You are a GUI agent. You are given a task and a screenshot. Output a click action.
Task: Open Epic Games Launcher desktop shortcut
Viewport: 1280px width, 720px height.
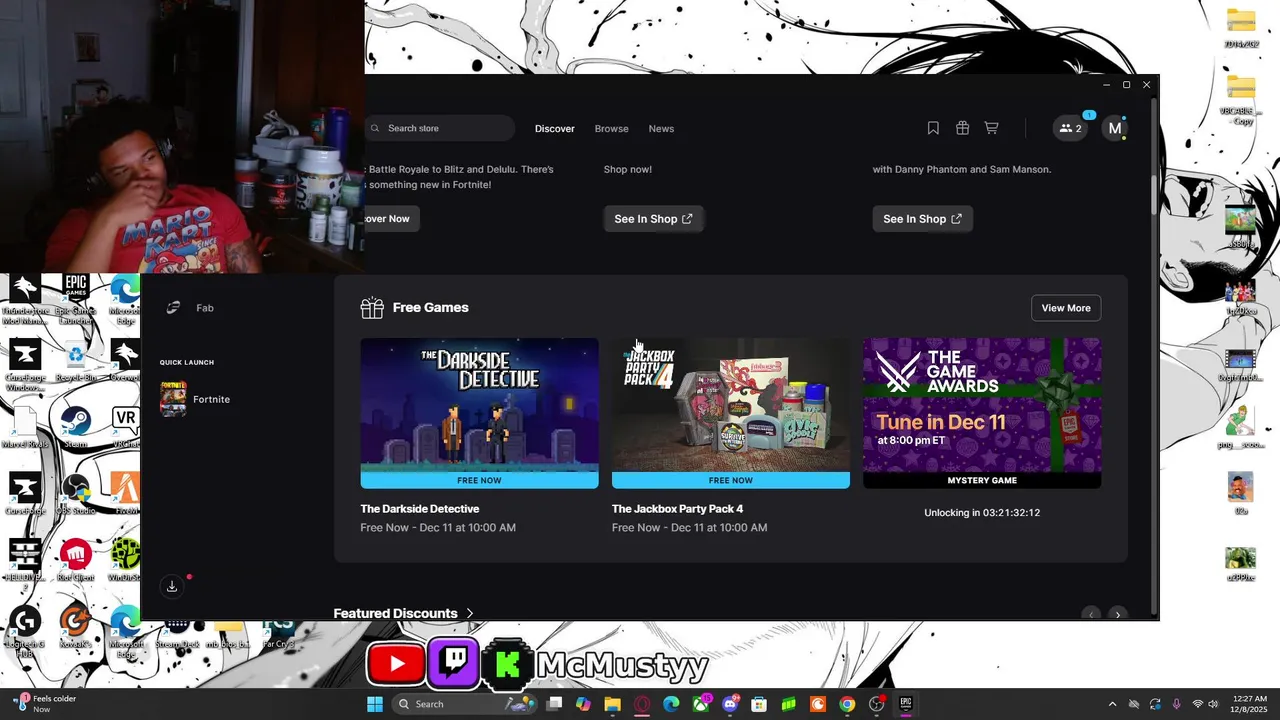(x=76, y=300)
